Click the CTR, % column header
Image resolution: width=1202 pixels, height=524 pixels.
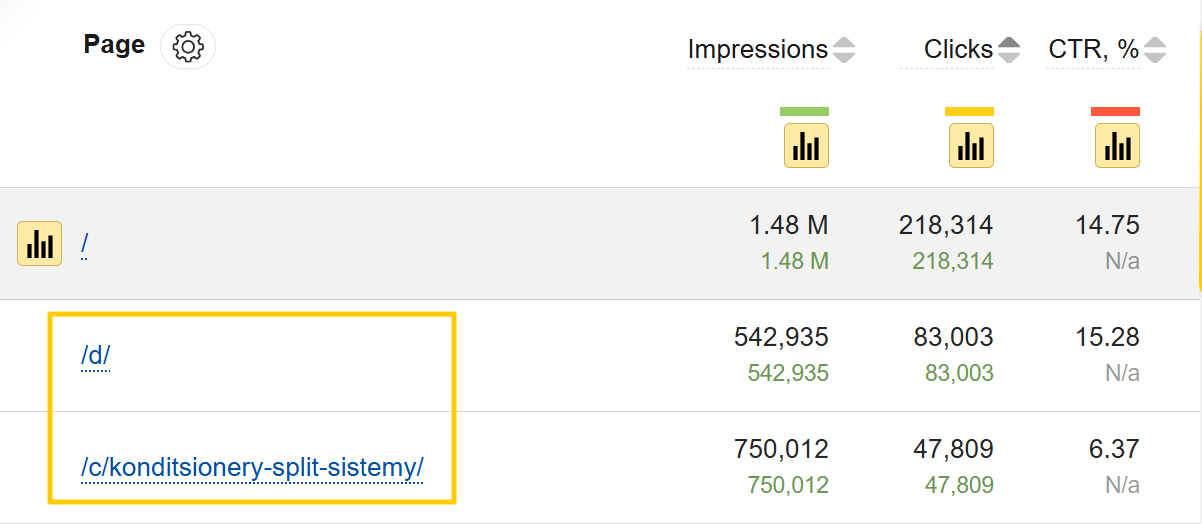(x=1093, y=49)
